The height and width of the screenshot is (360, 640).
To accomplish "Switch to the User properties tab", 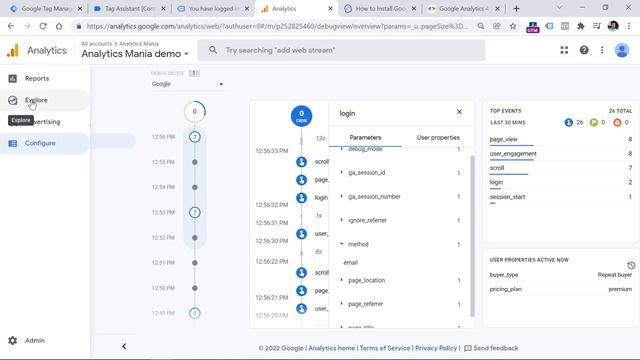I will (x=438, y=138).
